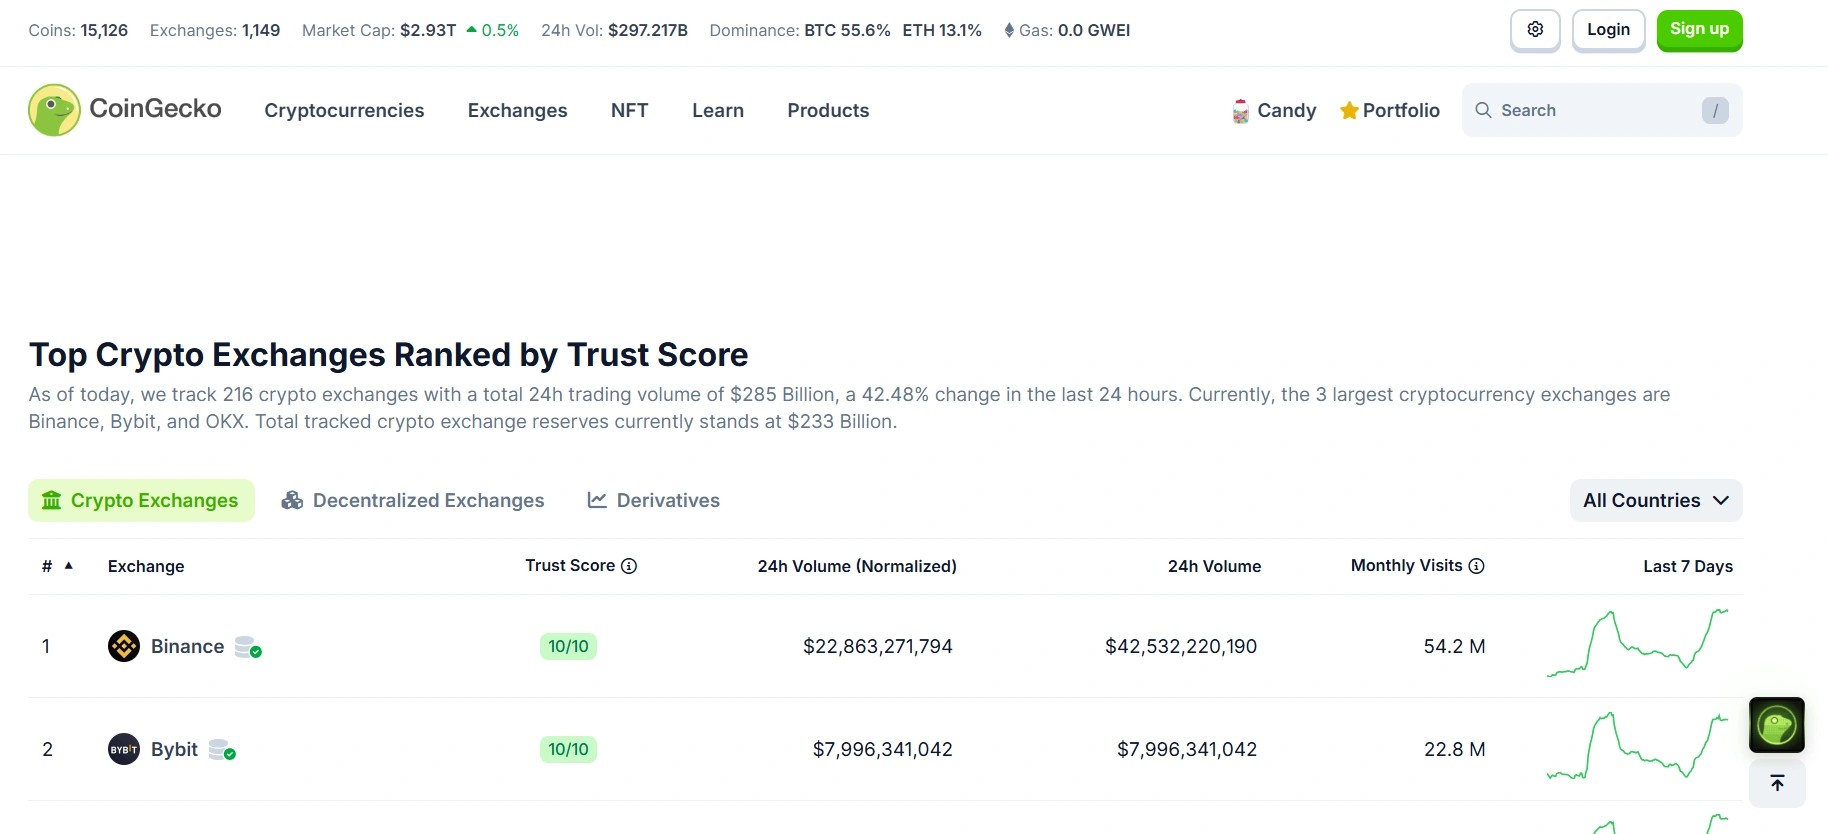Open the settings gear icon

click(1535, 30)
